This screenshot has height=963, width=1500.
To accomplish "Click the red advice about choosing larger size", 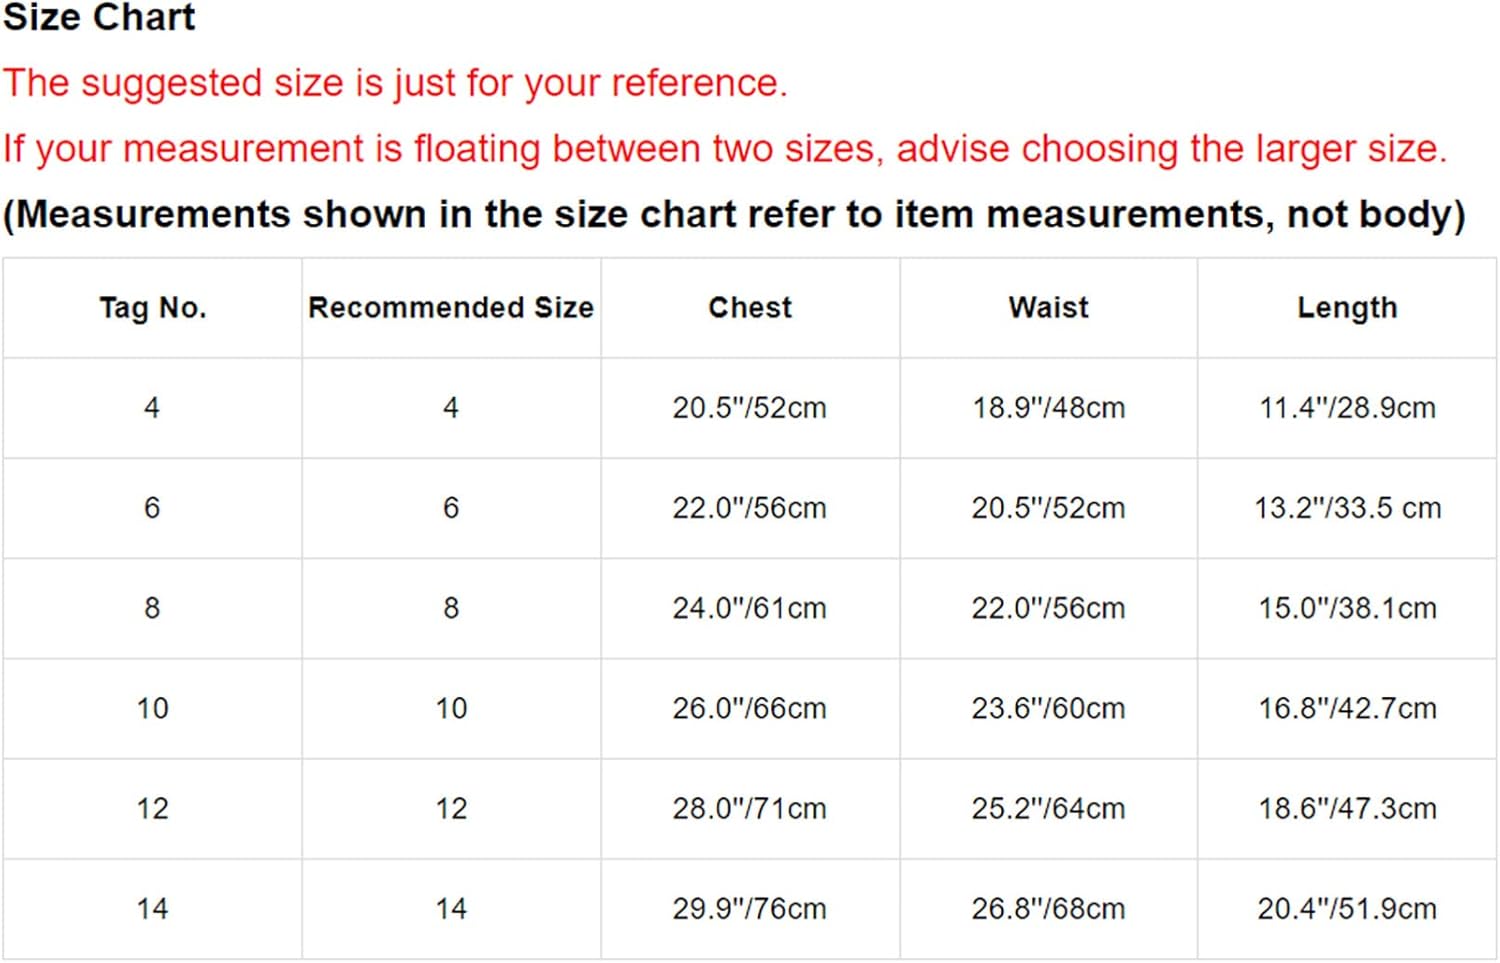I will point(725,149).
